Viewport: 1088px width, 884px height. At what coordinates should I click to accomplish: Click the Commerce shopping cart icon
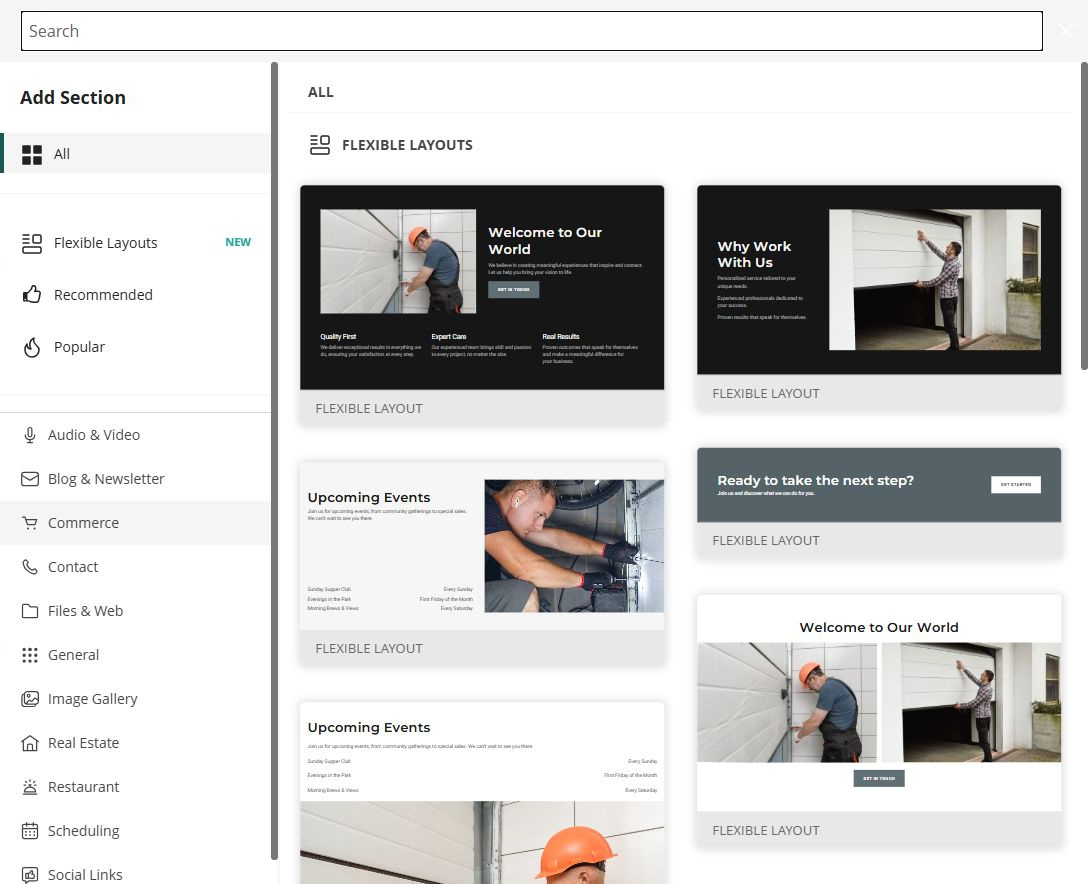point(30,523)
